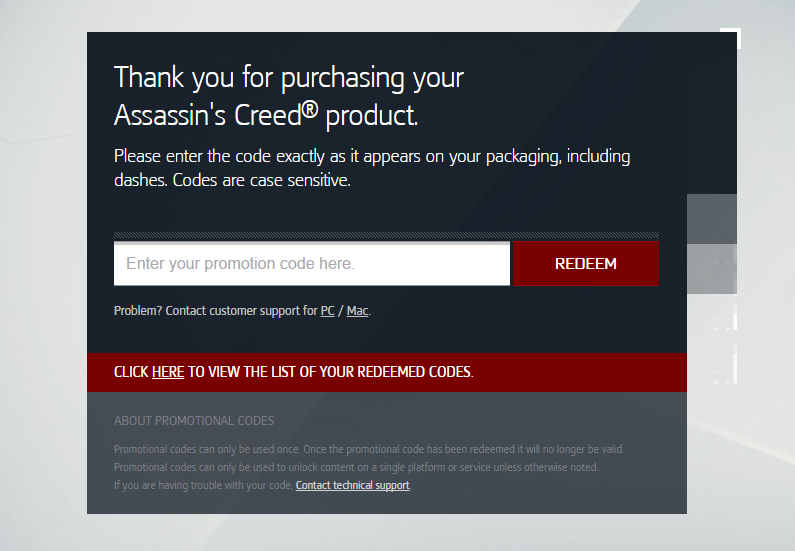Click the striped divider above the code field
Viewport: 795px width, 551px height.
tap(386, 235)
